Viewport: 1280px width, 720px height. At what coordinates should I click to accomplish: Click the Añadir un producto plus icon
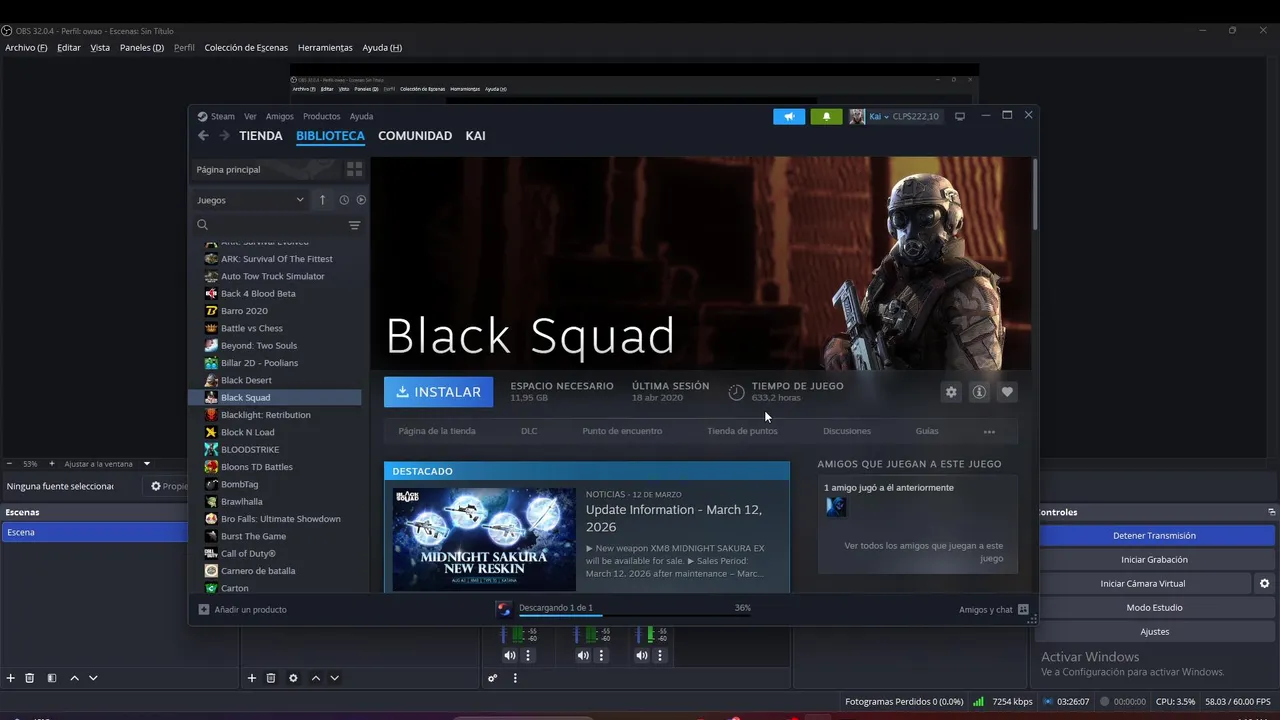[204, 609]
